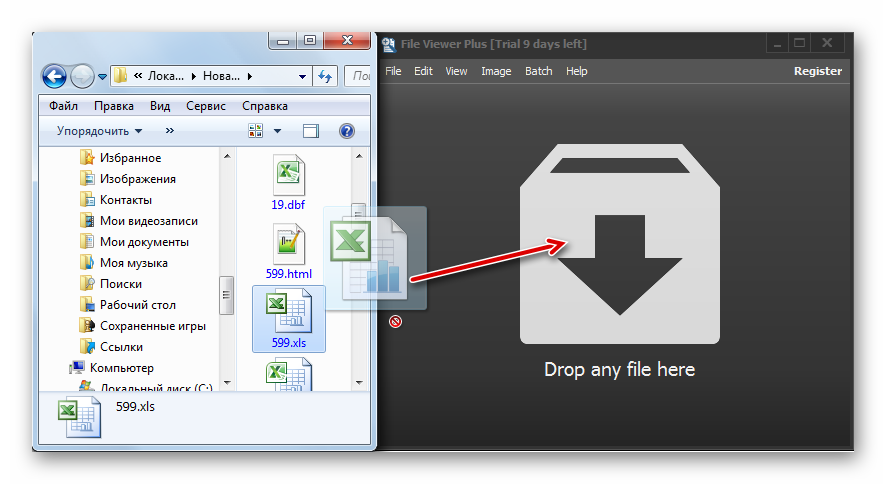Image resolution: width=886 pixels, height=484 pixels.
Task: Click navigation pane scrollbar thumb
Action: [x=226, y=295]
